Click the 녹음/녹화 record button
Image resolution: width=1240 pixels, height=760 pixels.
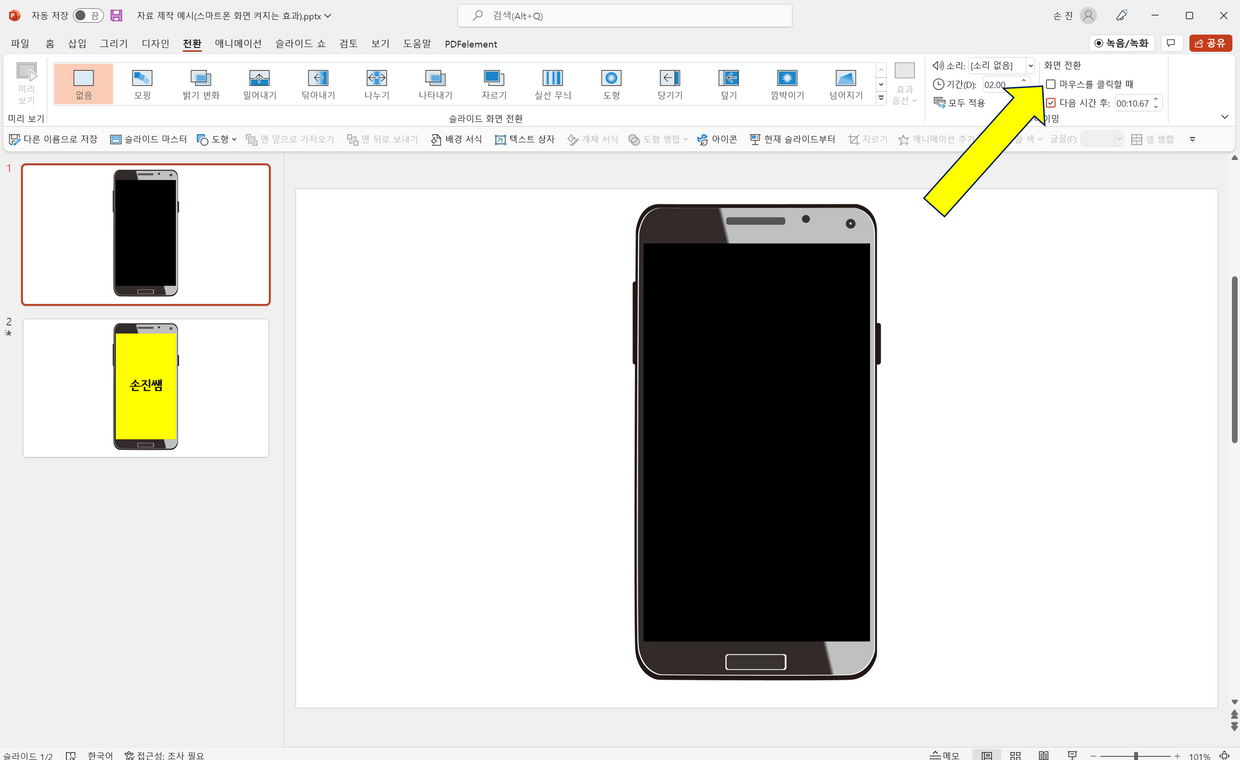click(1121, 43)
